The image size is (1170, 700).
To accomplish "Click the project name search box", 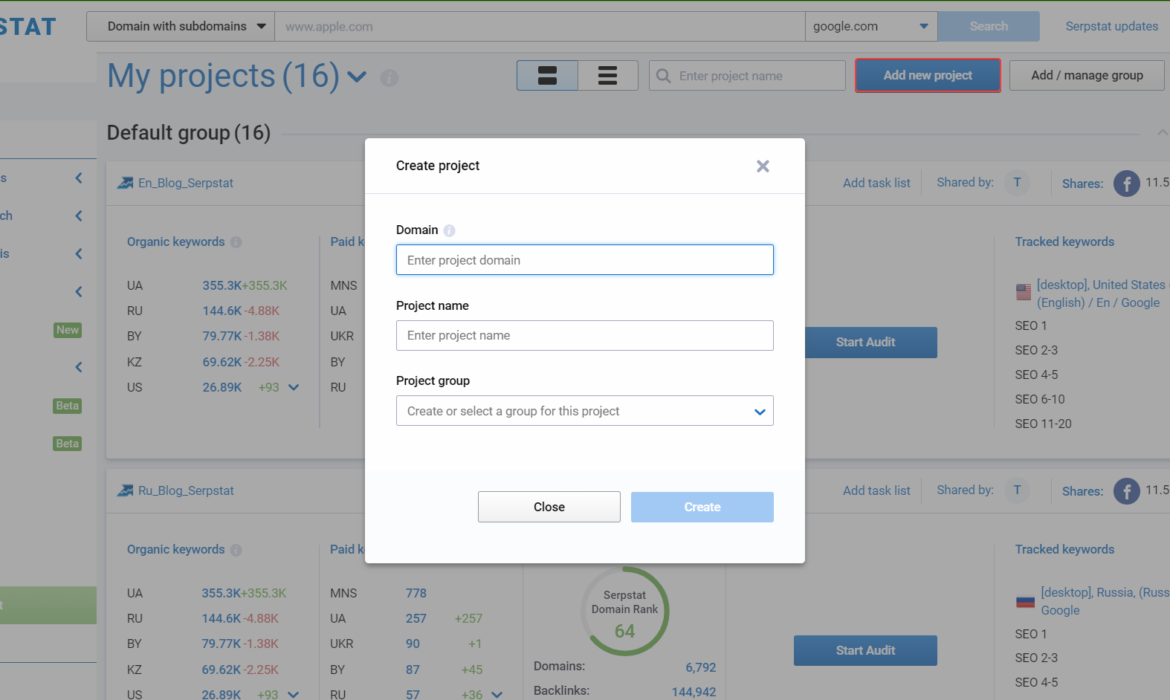I will tap(747, 75).
